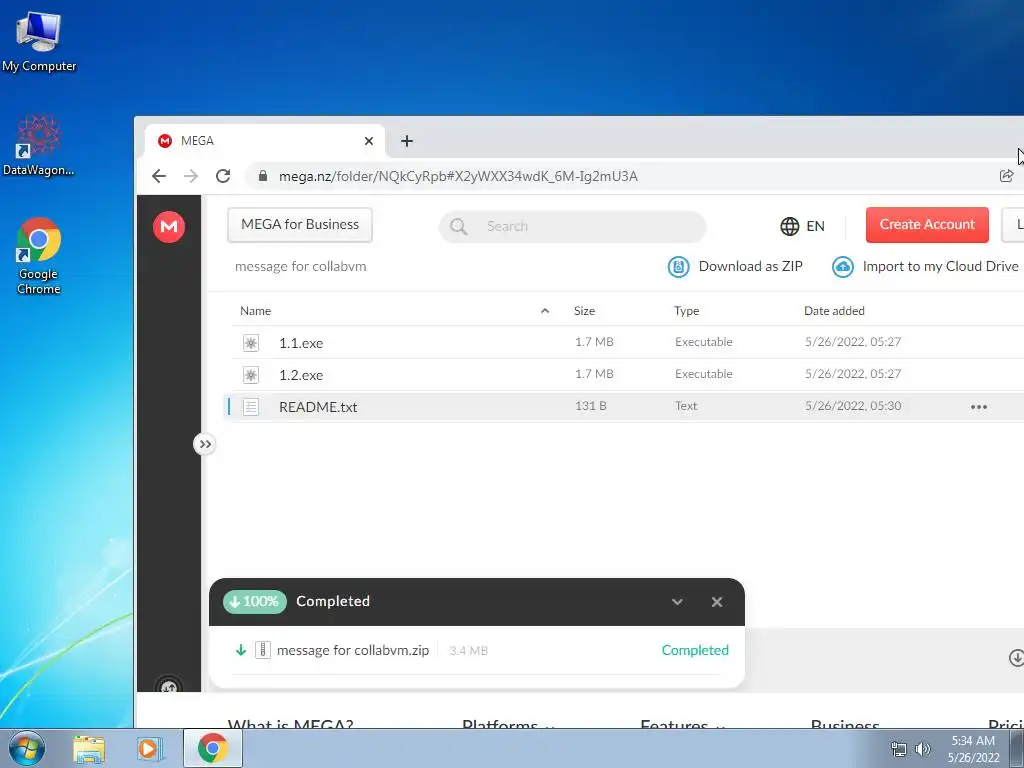Click the 100% download progress badge
Viewport: 1024px width, 768px height.
tap(255, 601)
